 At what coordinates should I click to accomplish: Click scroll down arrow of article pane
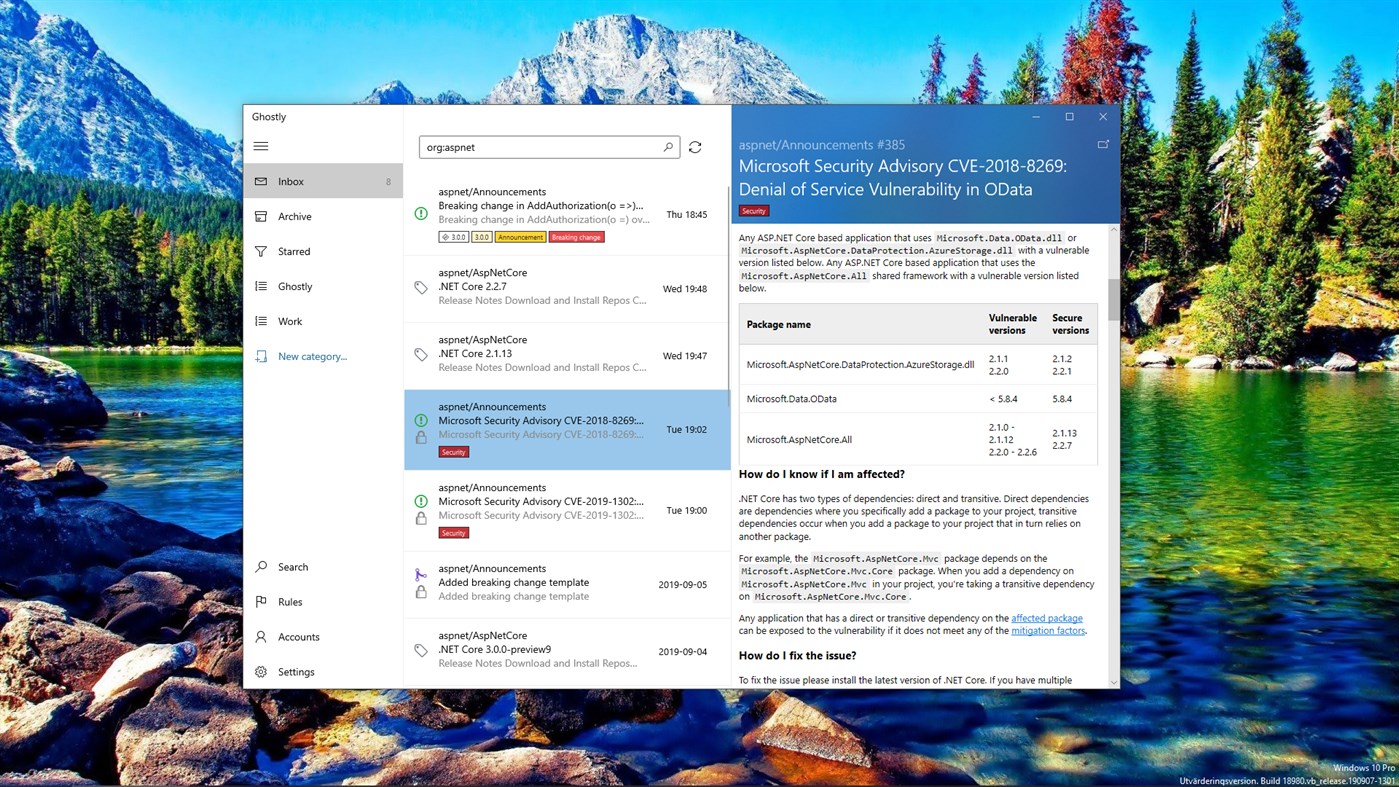coord(1114,682)
